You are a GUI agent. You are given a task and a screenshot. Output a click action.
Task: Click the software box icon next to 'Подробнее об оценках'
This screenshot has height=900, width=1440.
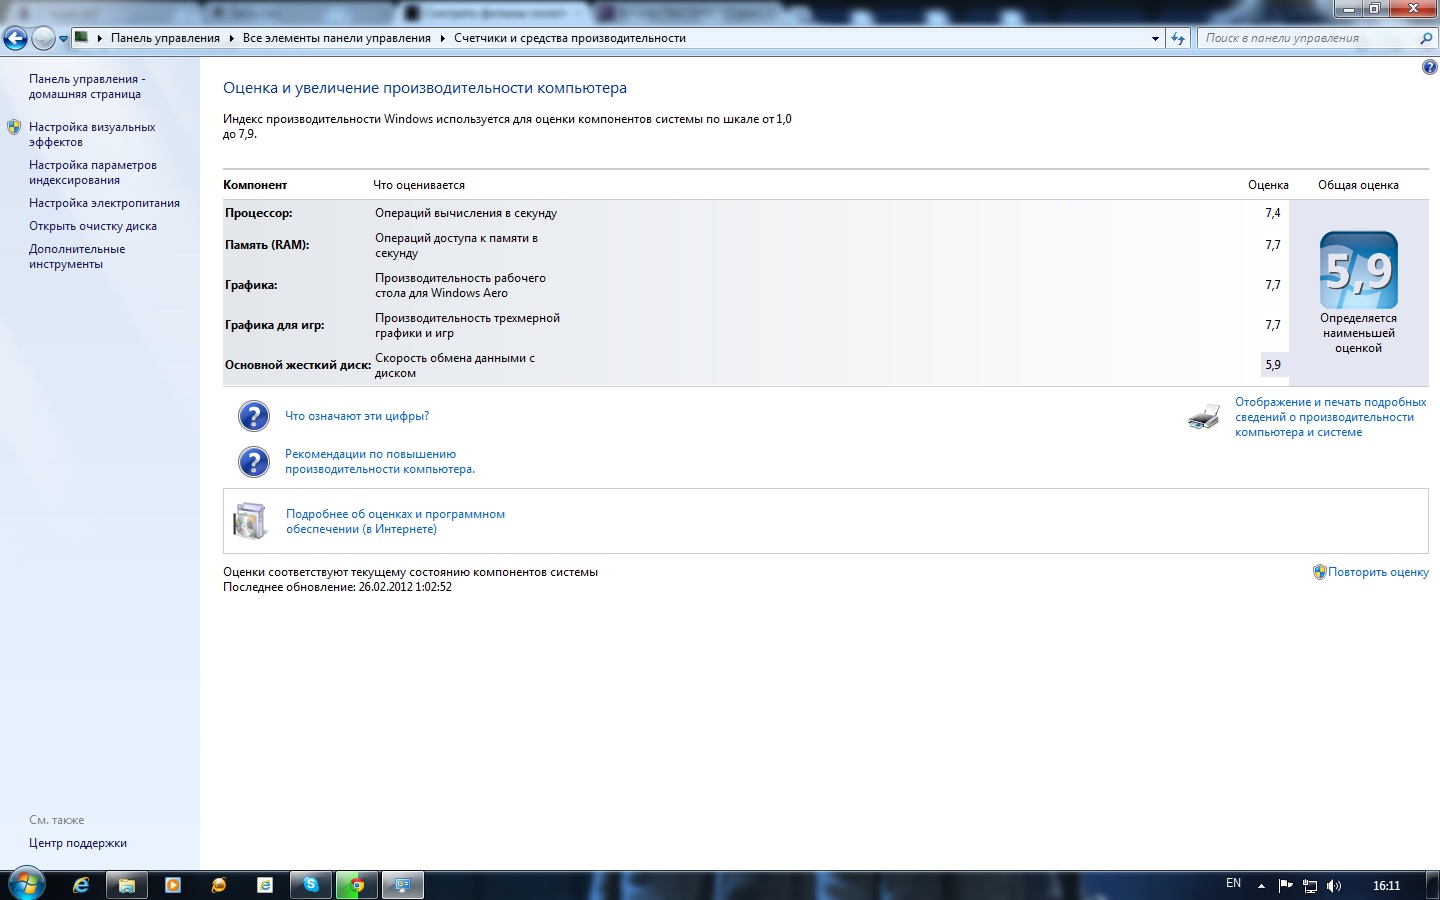250,521
